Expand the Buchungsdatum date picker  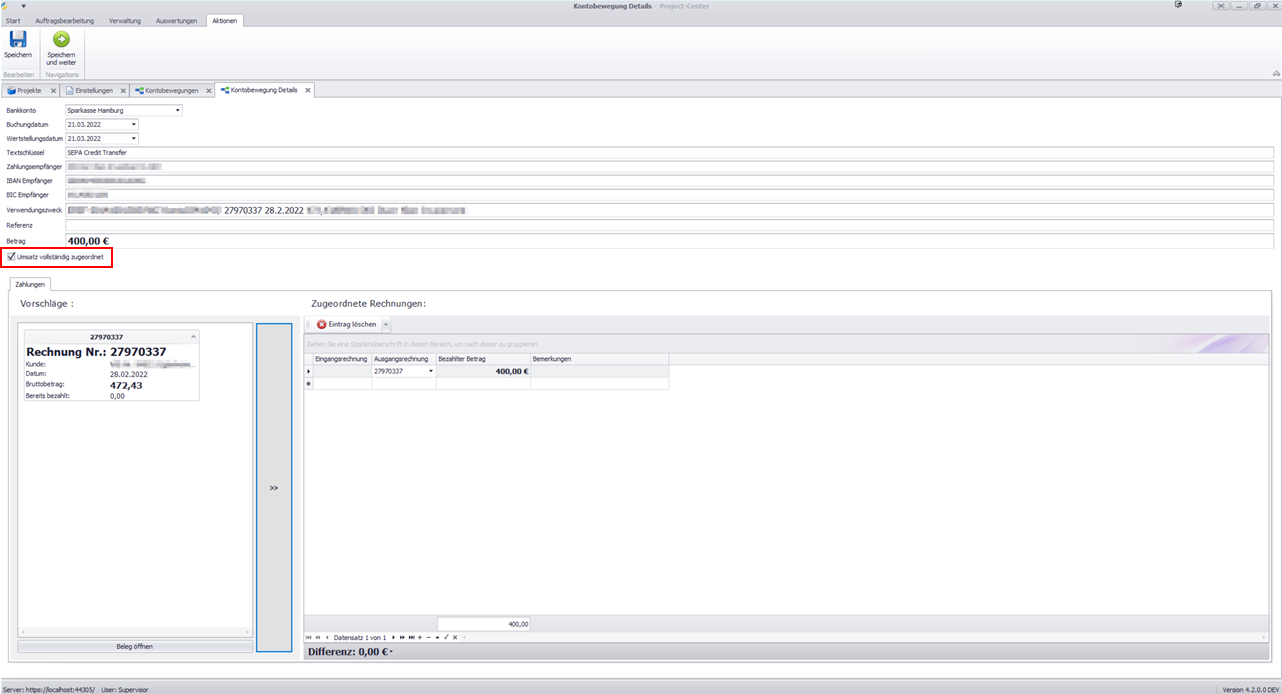[133, 125]
